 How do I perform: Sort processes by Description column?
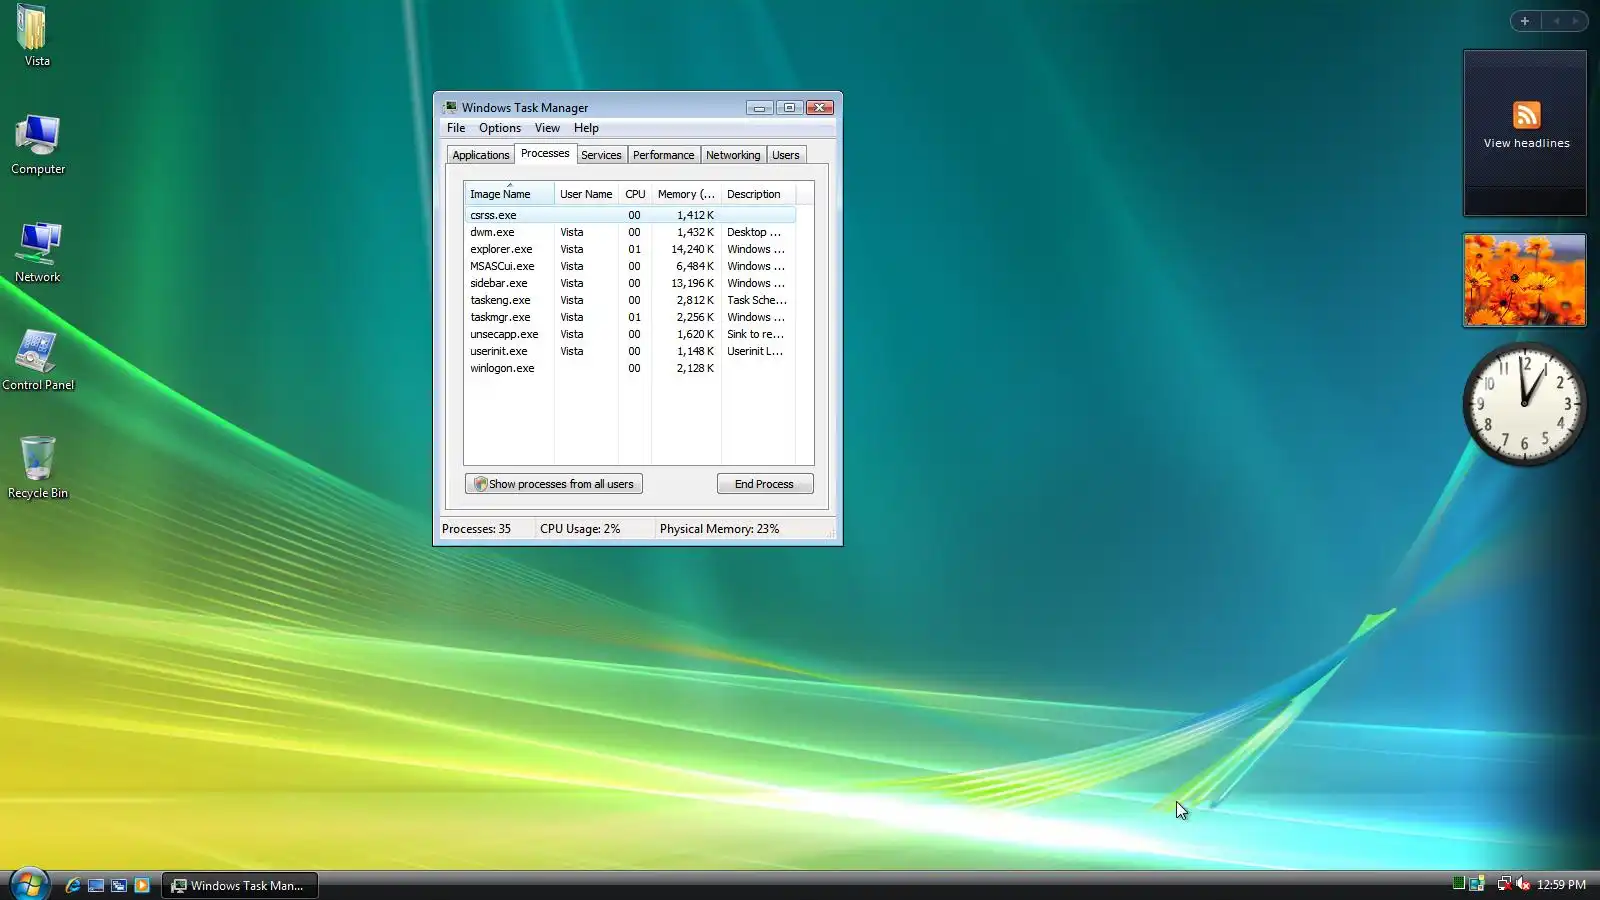click(758, 194)
